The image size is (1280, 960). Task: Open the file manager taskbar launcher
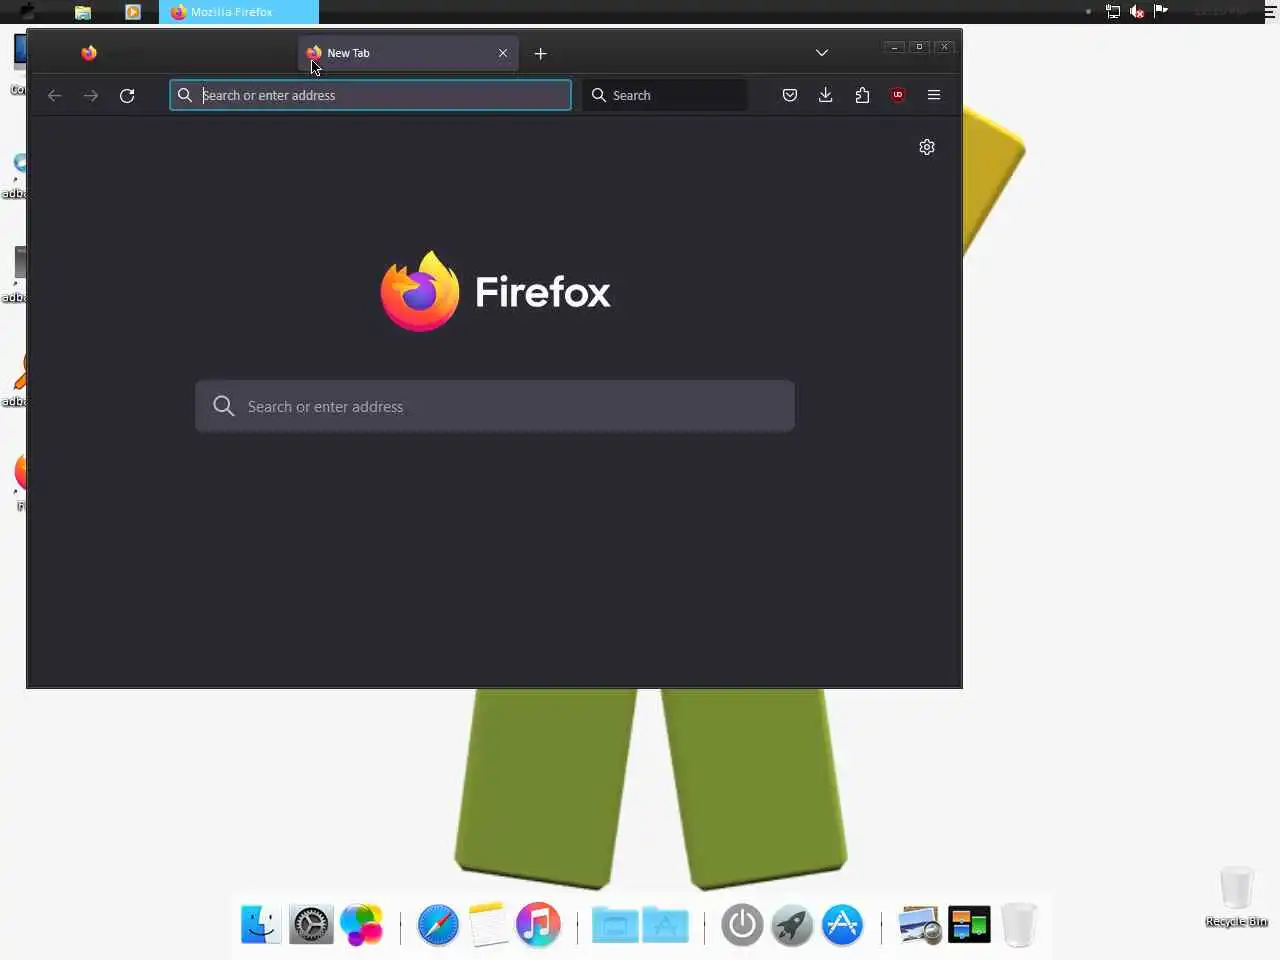tap(83, 12)
